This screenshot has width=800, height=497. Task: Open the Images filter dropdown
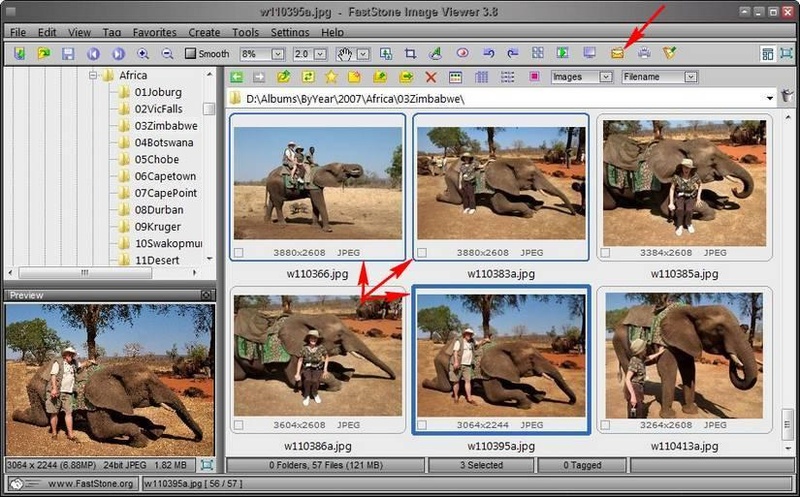tap(606, 77)
